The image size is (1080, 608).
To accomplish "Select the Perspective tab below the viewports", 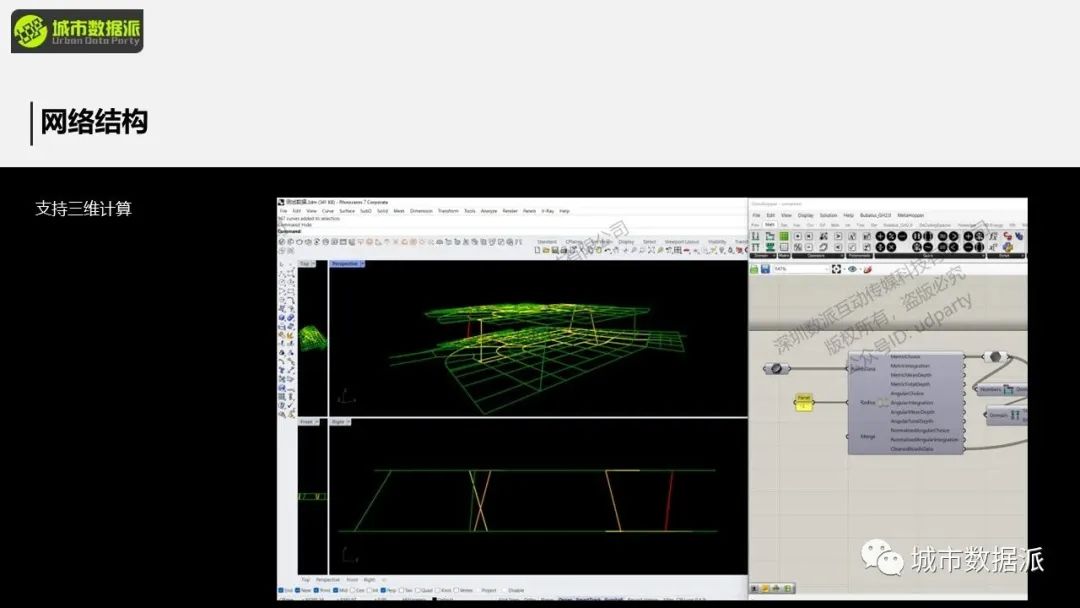I will (x=328, y=580).
